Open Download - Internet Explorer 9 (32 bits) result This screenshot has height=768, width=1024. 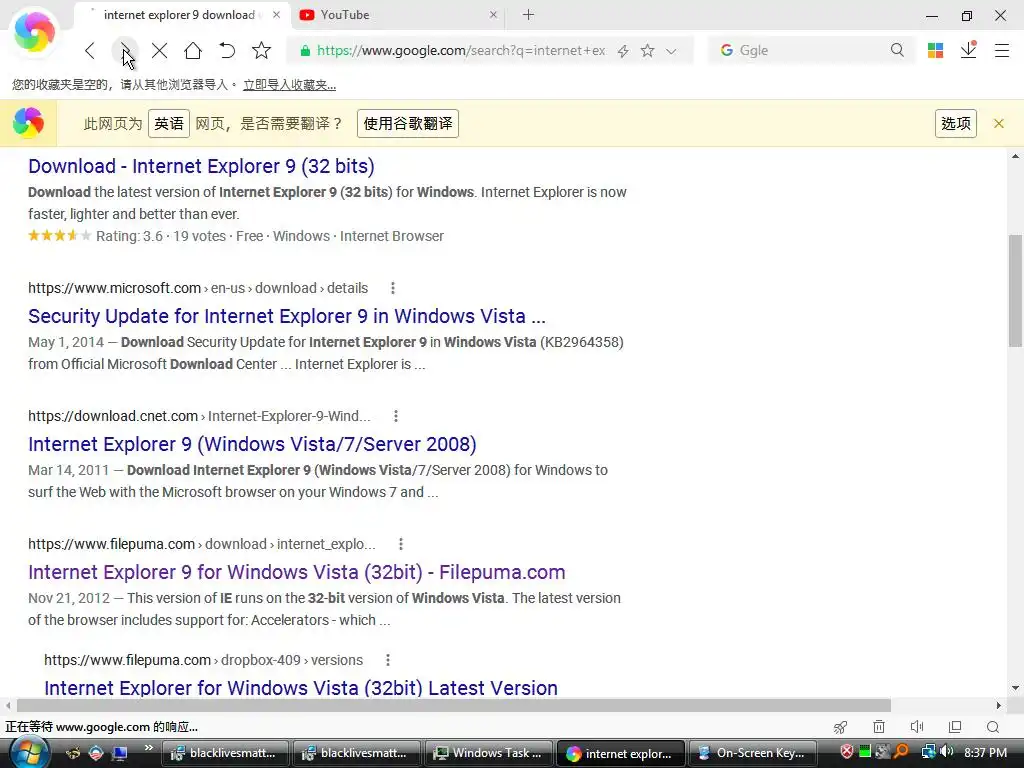click(x=201, y=166)
